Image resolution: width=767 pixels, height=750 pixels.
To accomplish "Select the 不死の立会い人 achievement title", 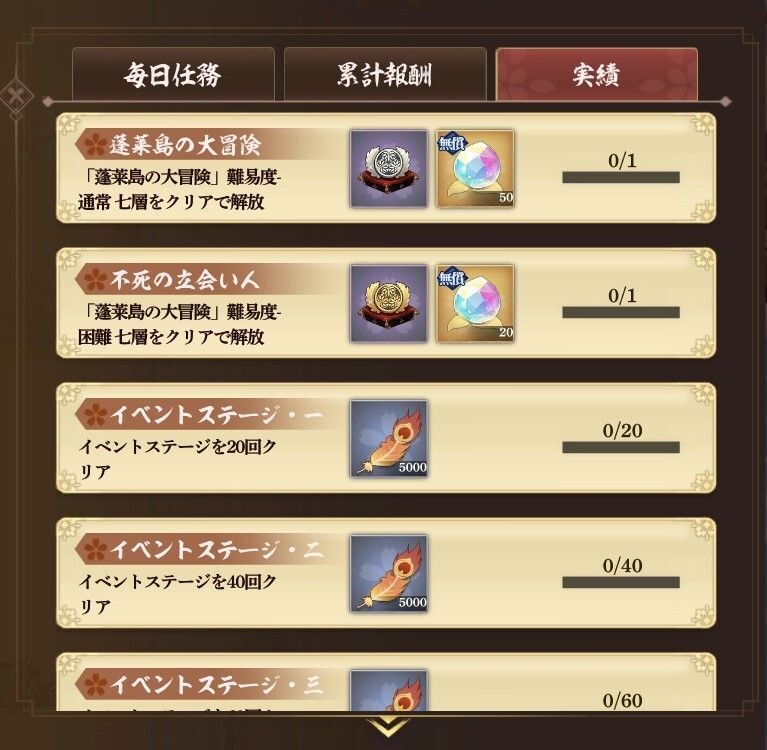I will point(184,280).
